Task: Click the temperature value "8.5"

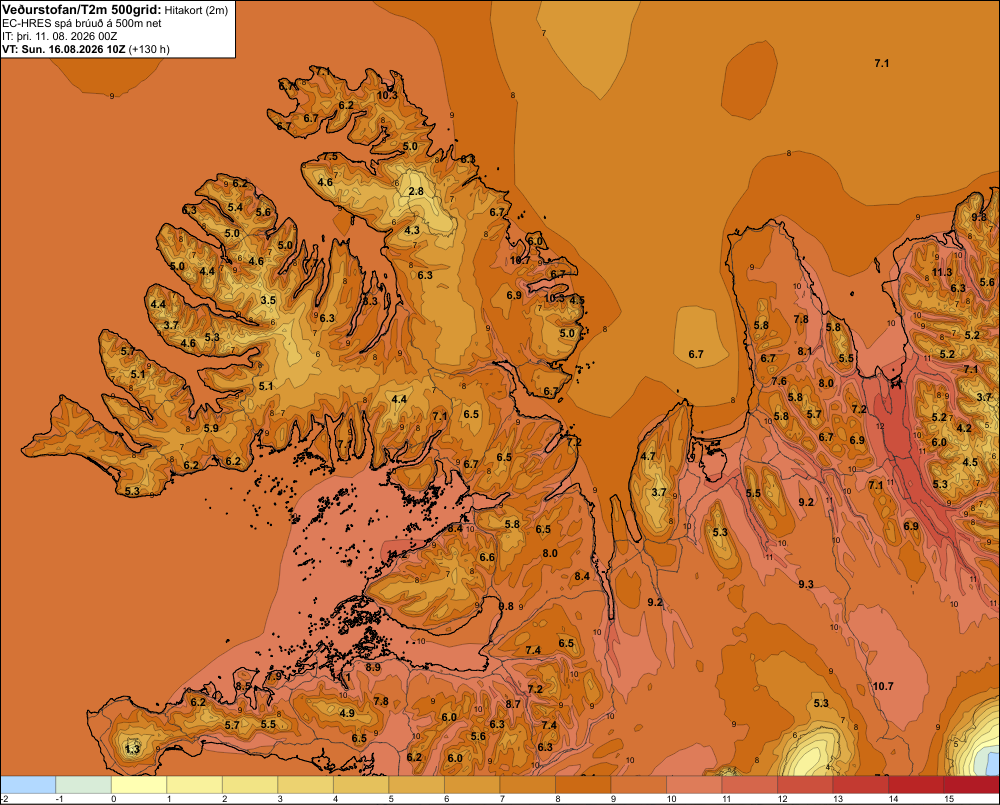Action: pos(243,686)
